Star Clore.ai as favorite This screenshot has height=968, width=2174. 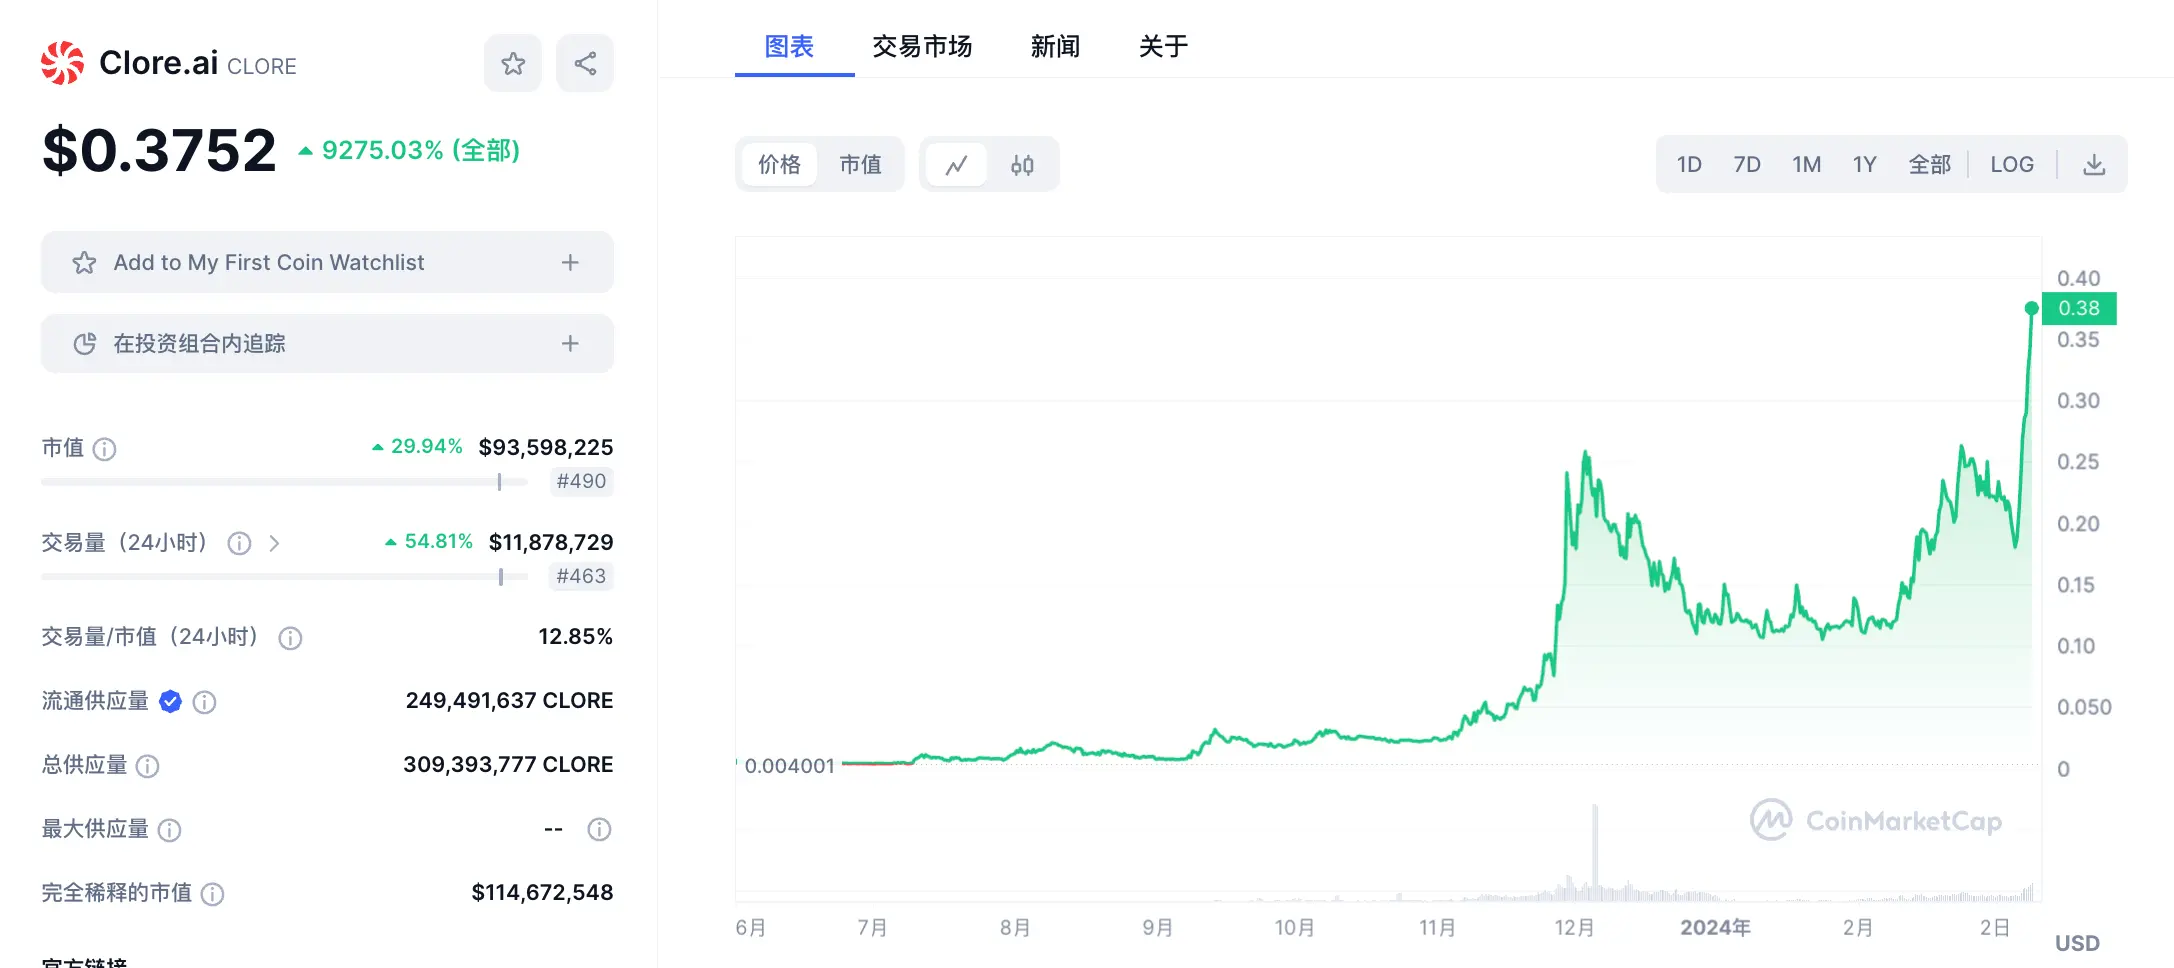click(x=513, y=62)
